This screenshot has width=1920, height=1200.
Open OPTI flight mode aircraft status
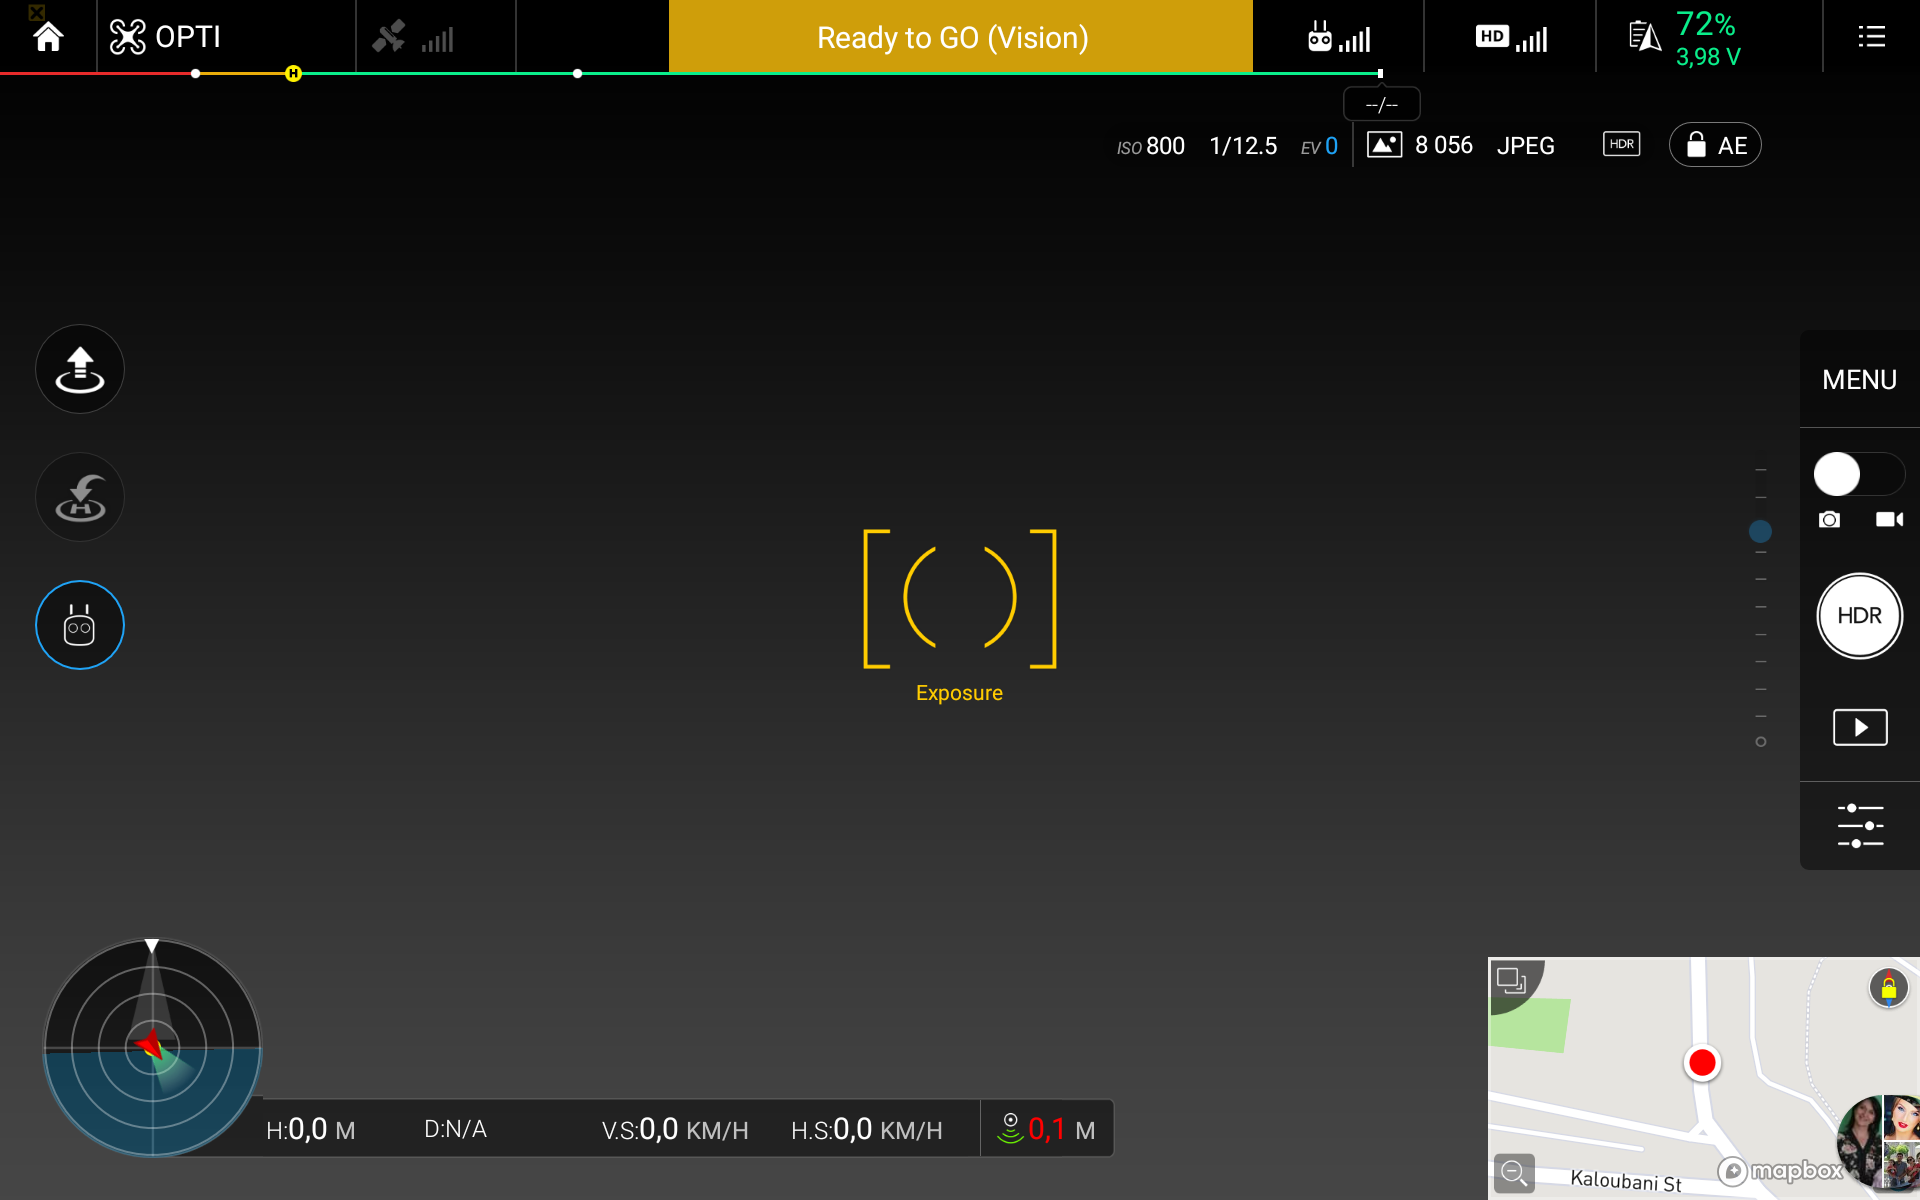pyautogui.click(x=165, y=37)
